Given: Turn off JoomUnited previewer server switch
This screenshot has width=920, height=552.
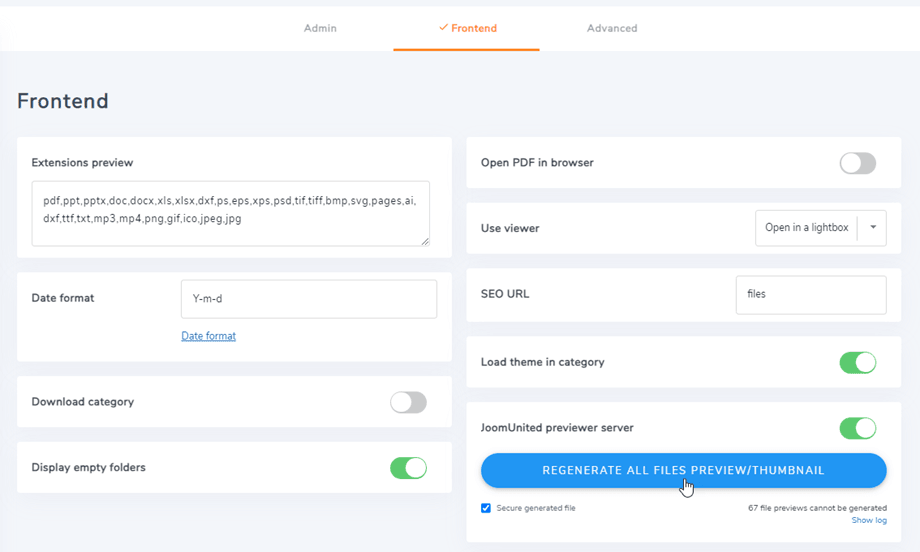Looking at the screenshot, I should (857, 428).
